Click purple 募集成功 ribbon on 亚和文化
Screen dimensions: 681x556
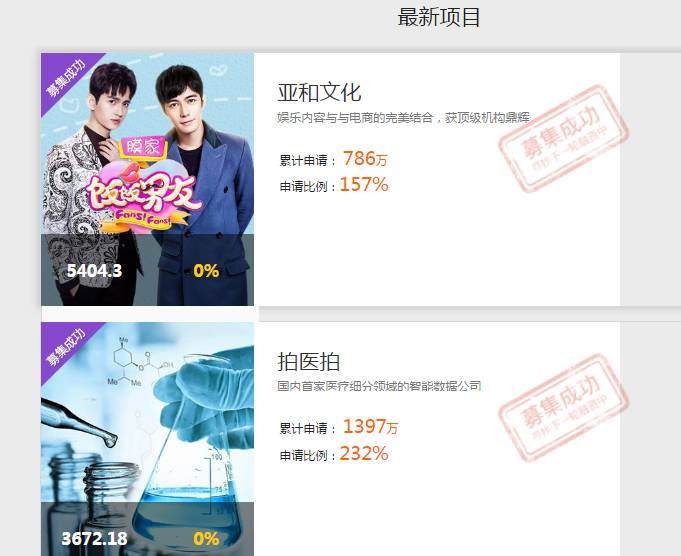pyautogui.click(x=66, y=78)
